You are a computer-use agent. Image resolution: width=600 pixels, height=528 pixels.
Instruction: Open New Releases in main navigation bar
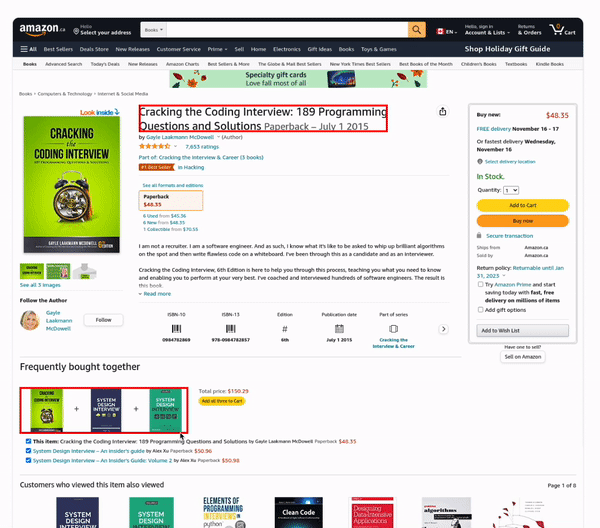[132, 49]
